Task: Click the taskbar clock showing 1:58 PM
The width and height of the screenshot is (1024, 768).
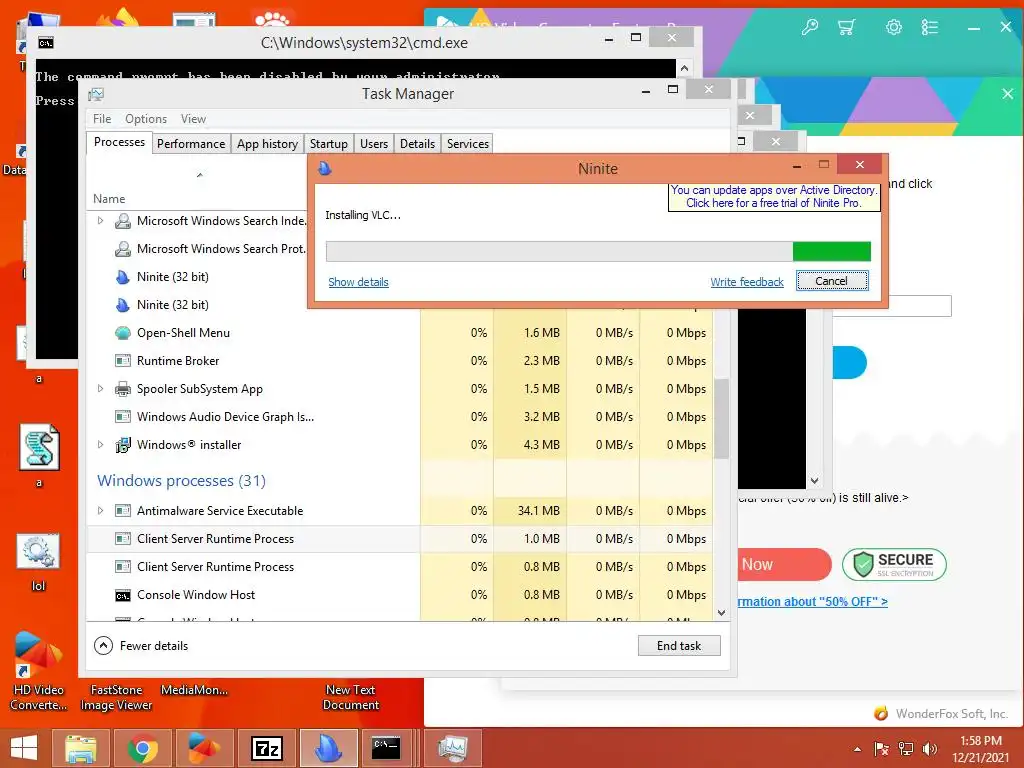Action: 980,748
